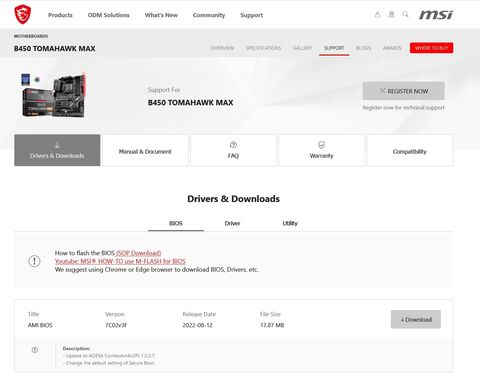Select the Support product tab
This screenshot has width=480, height=379.
tap(334, 48)
